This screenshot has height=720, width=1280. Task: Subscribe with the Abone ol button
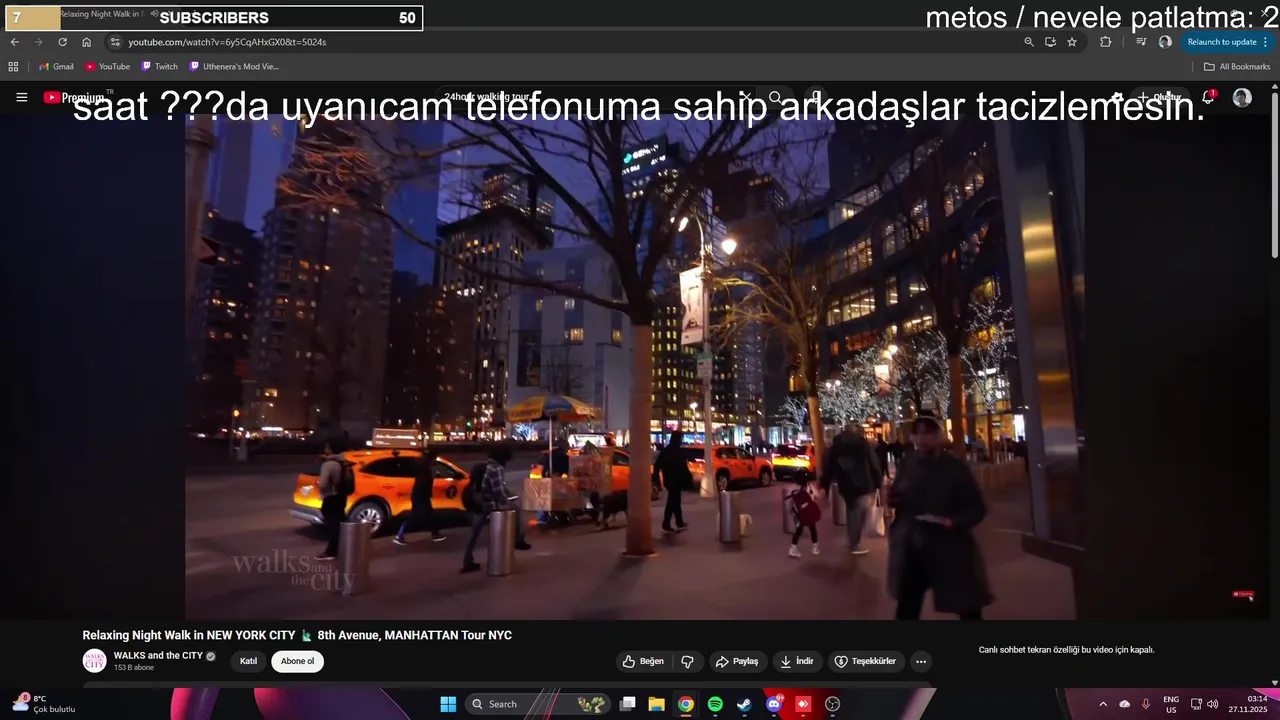(x=297, y=661)
